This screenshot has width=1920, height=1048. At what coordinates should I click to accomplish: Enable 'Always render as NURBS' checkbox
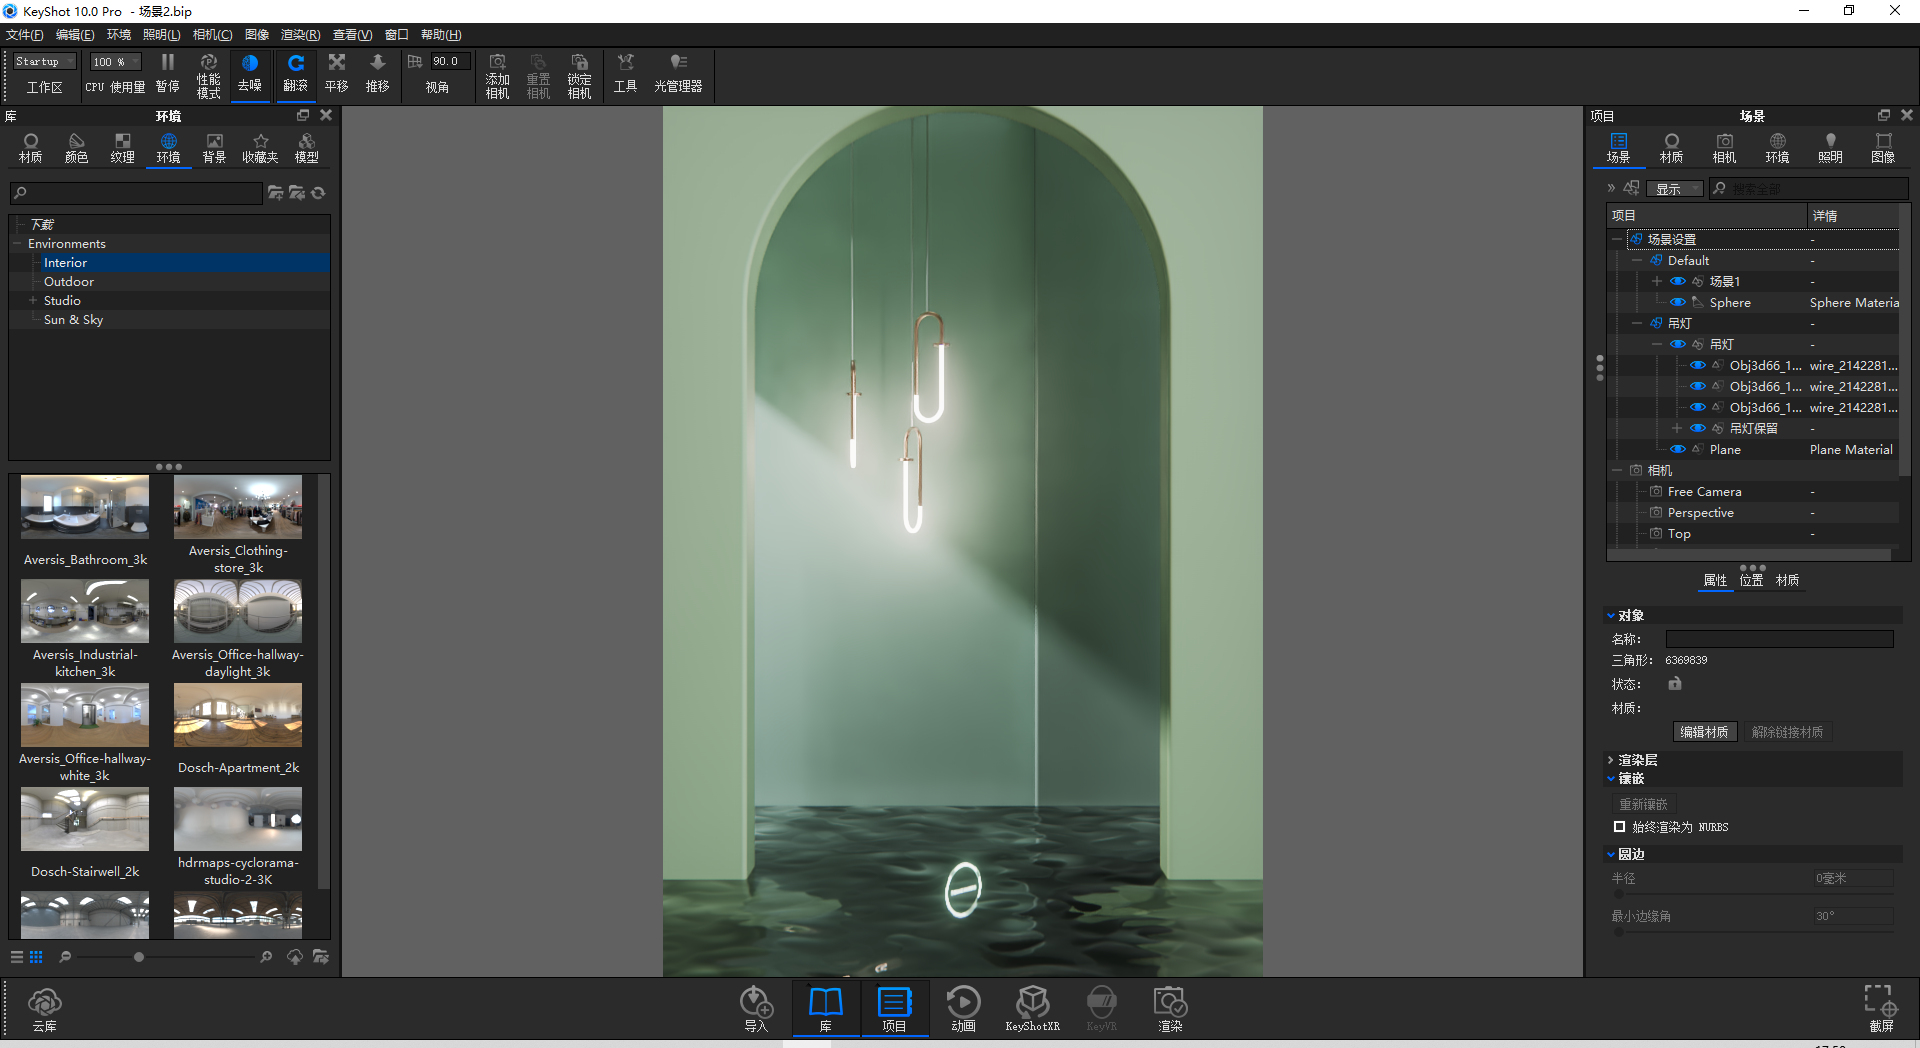click(1619, 827)
